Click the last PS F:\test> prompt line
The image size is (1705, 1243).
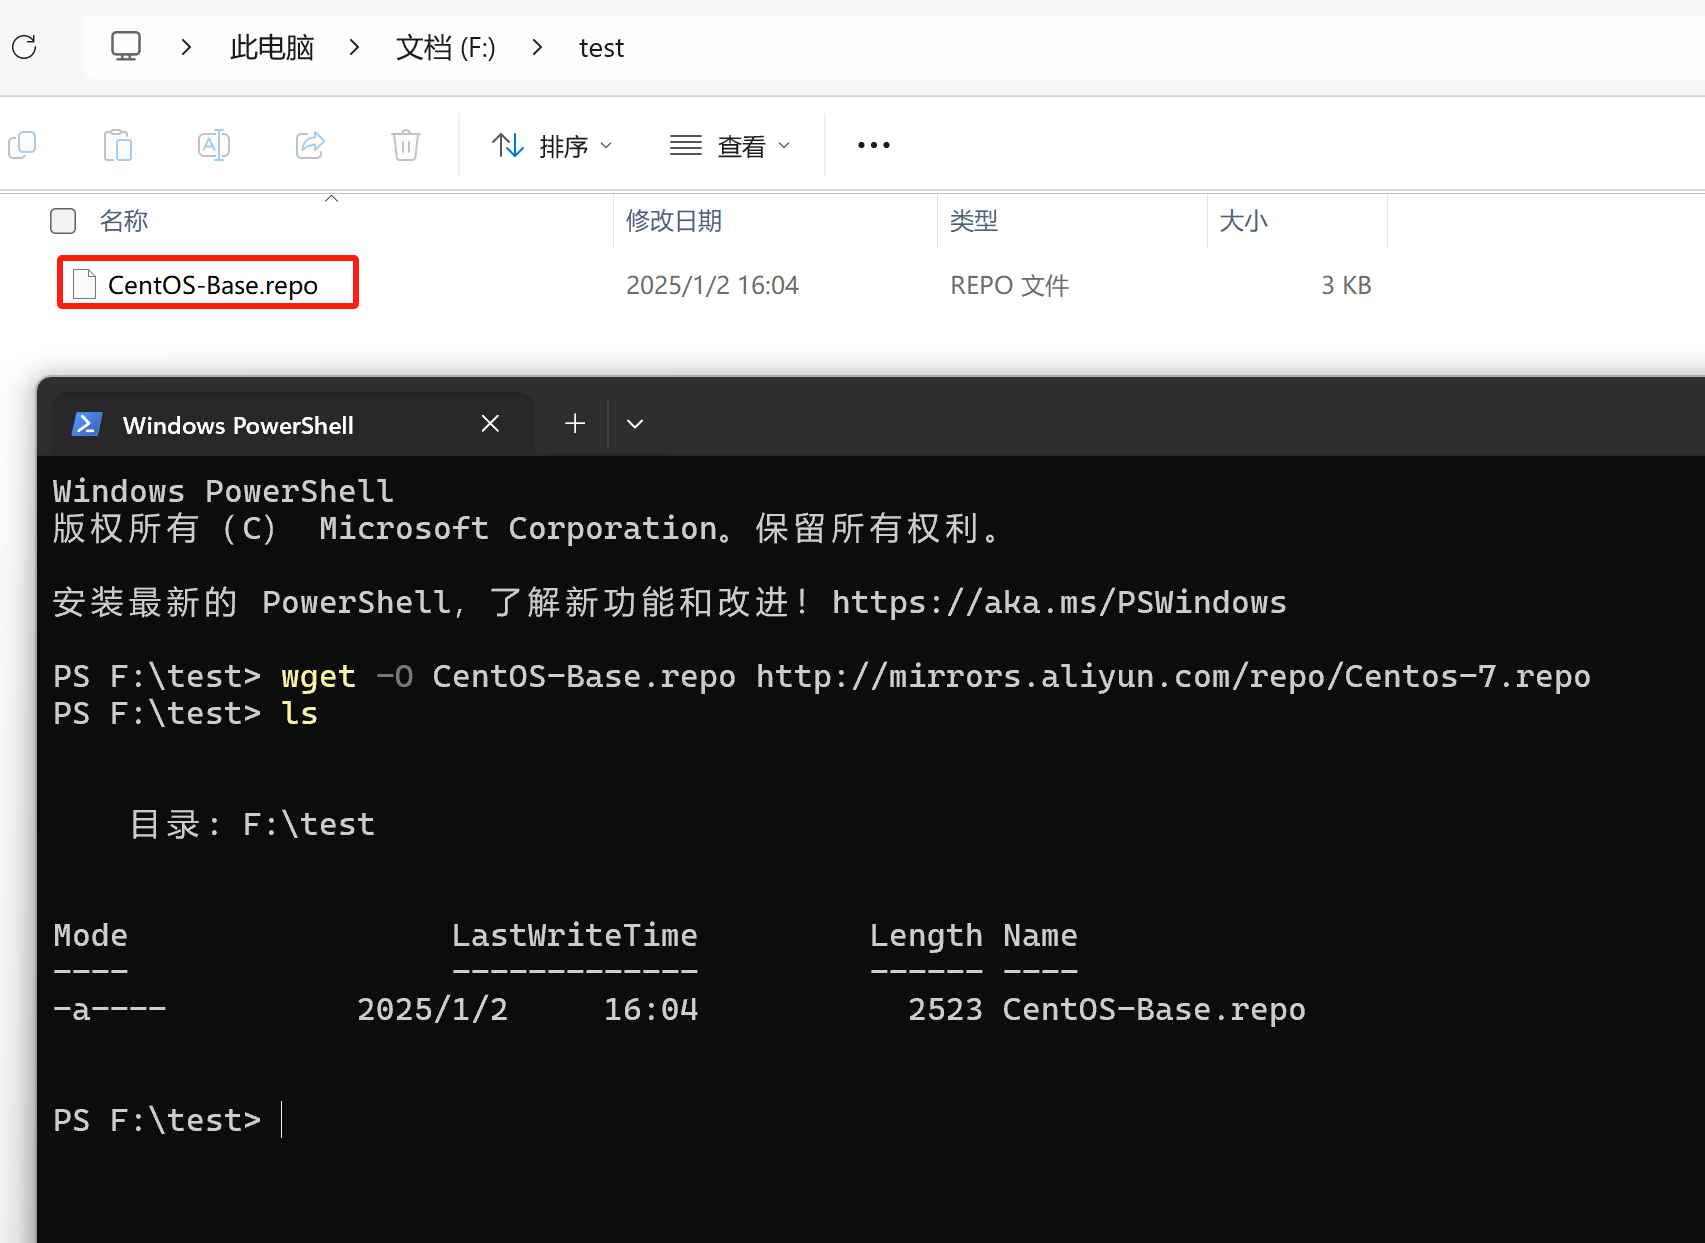157,1121
